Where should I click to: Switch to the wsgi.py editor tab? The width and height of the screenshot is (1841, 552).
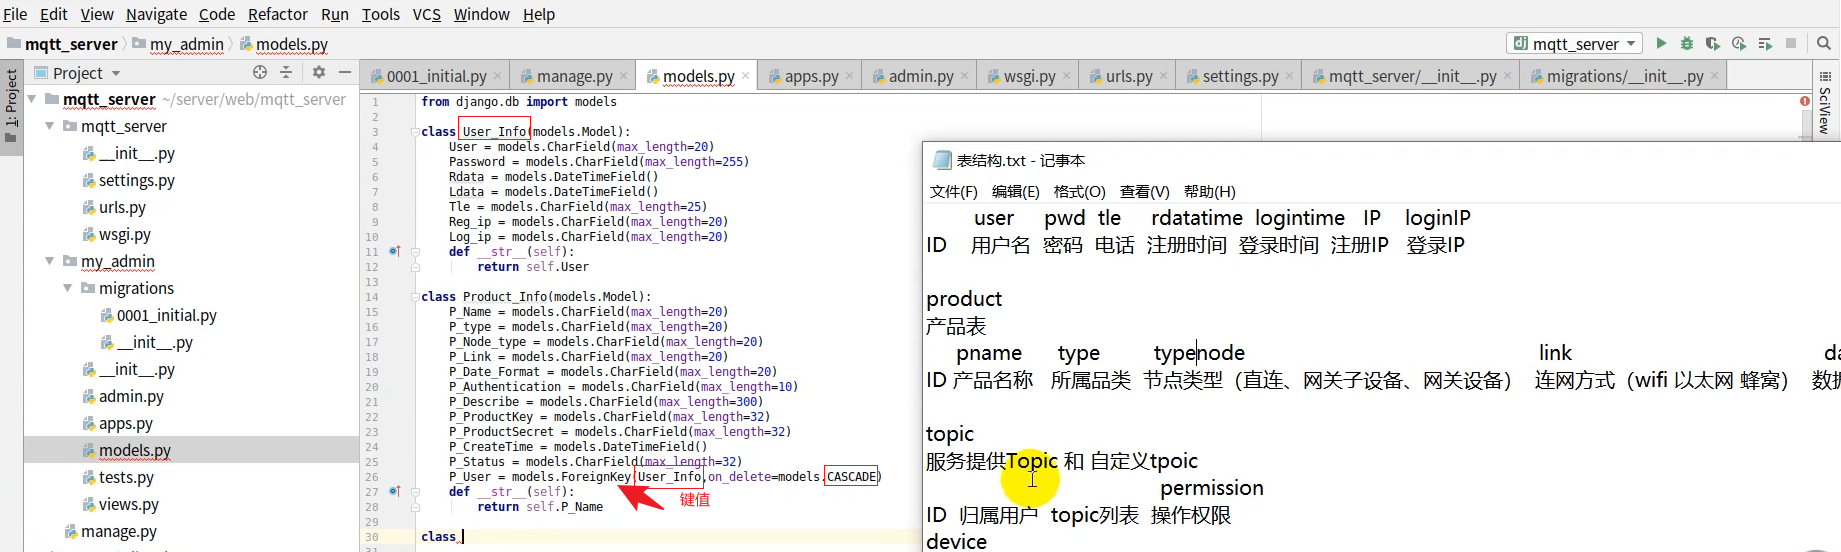point(1029,76)
